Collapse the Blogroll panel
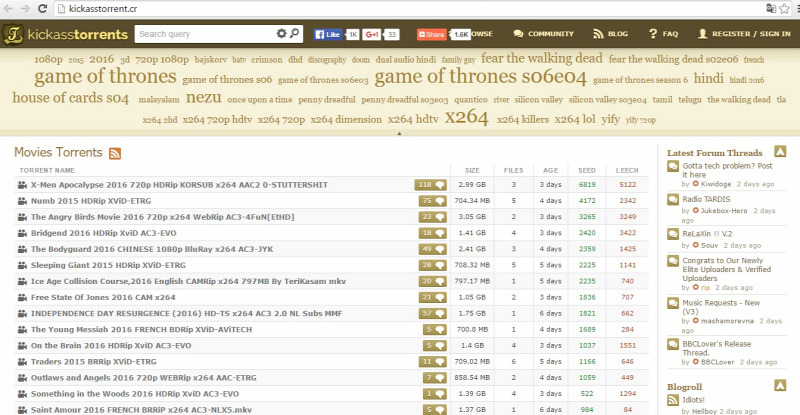Viewport: 800px width, 415px height. [x=780, y=385]
